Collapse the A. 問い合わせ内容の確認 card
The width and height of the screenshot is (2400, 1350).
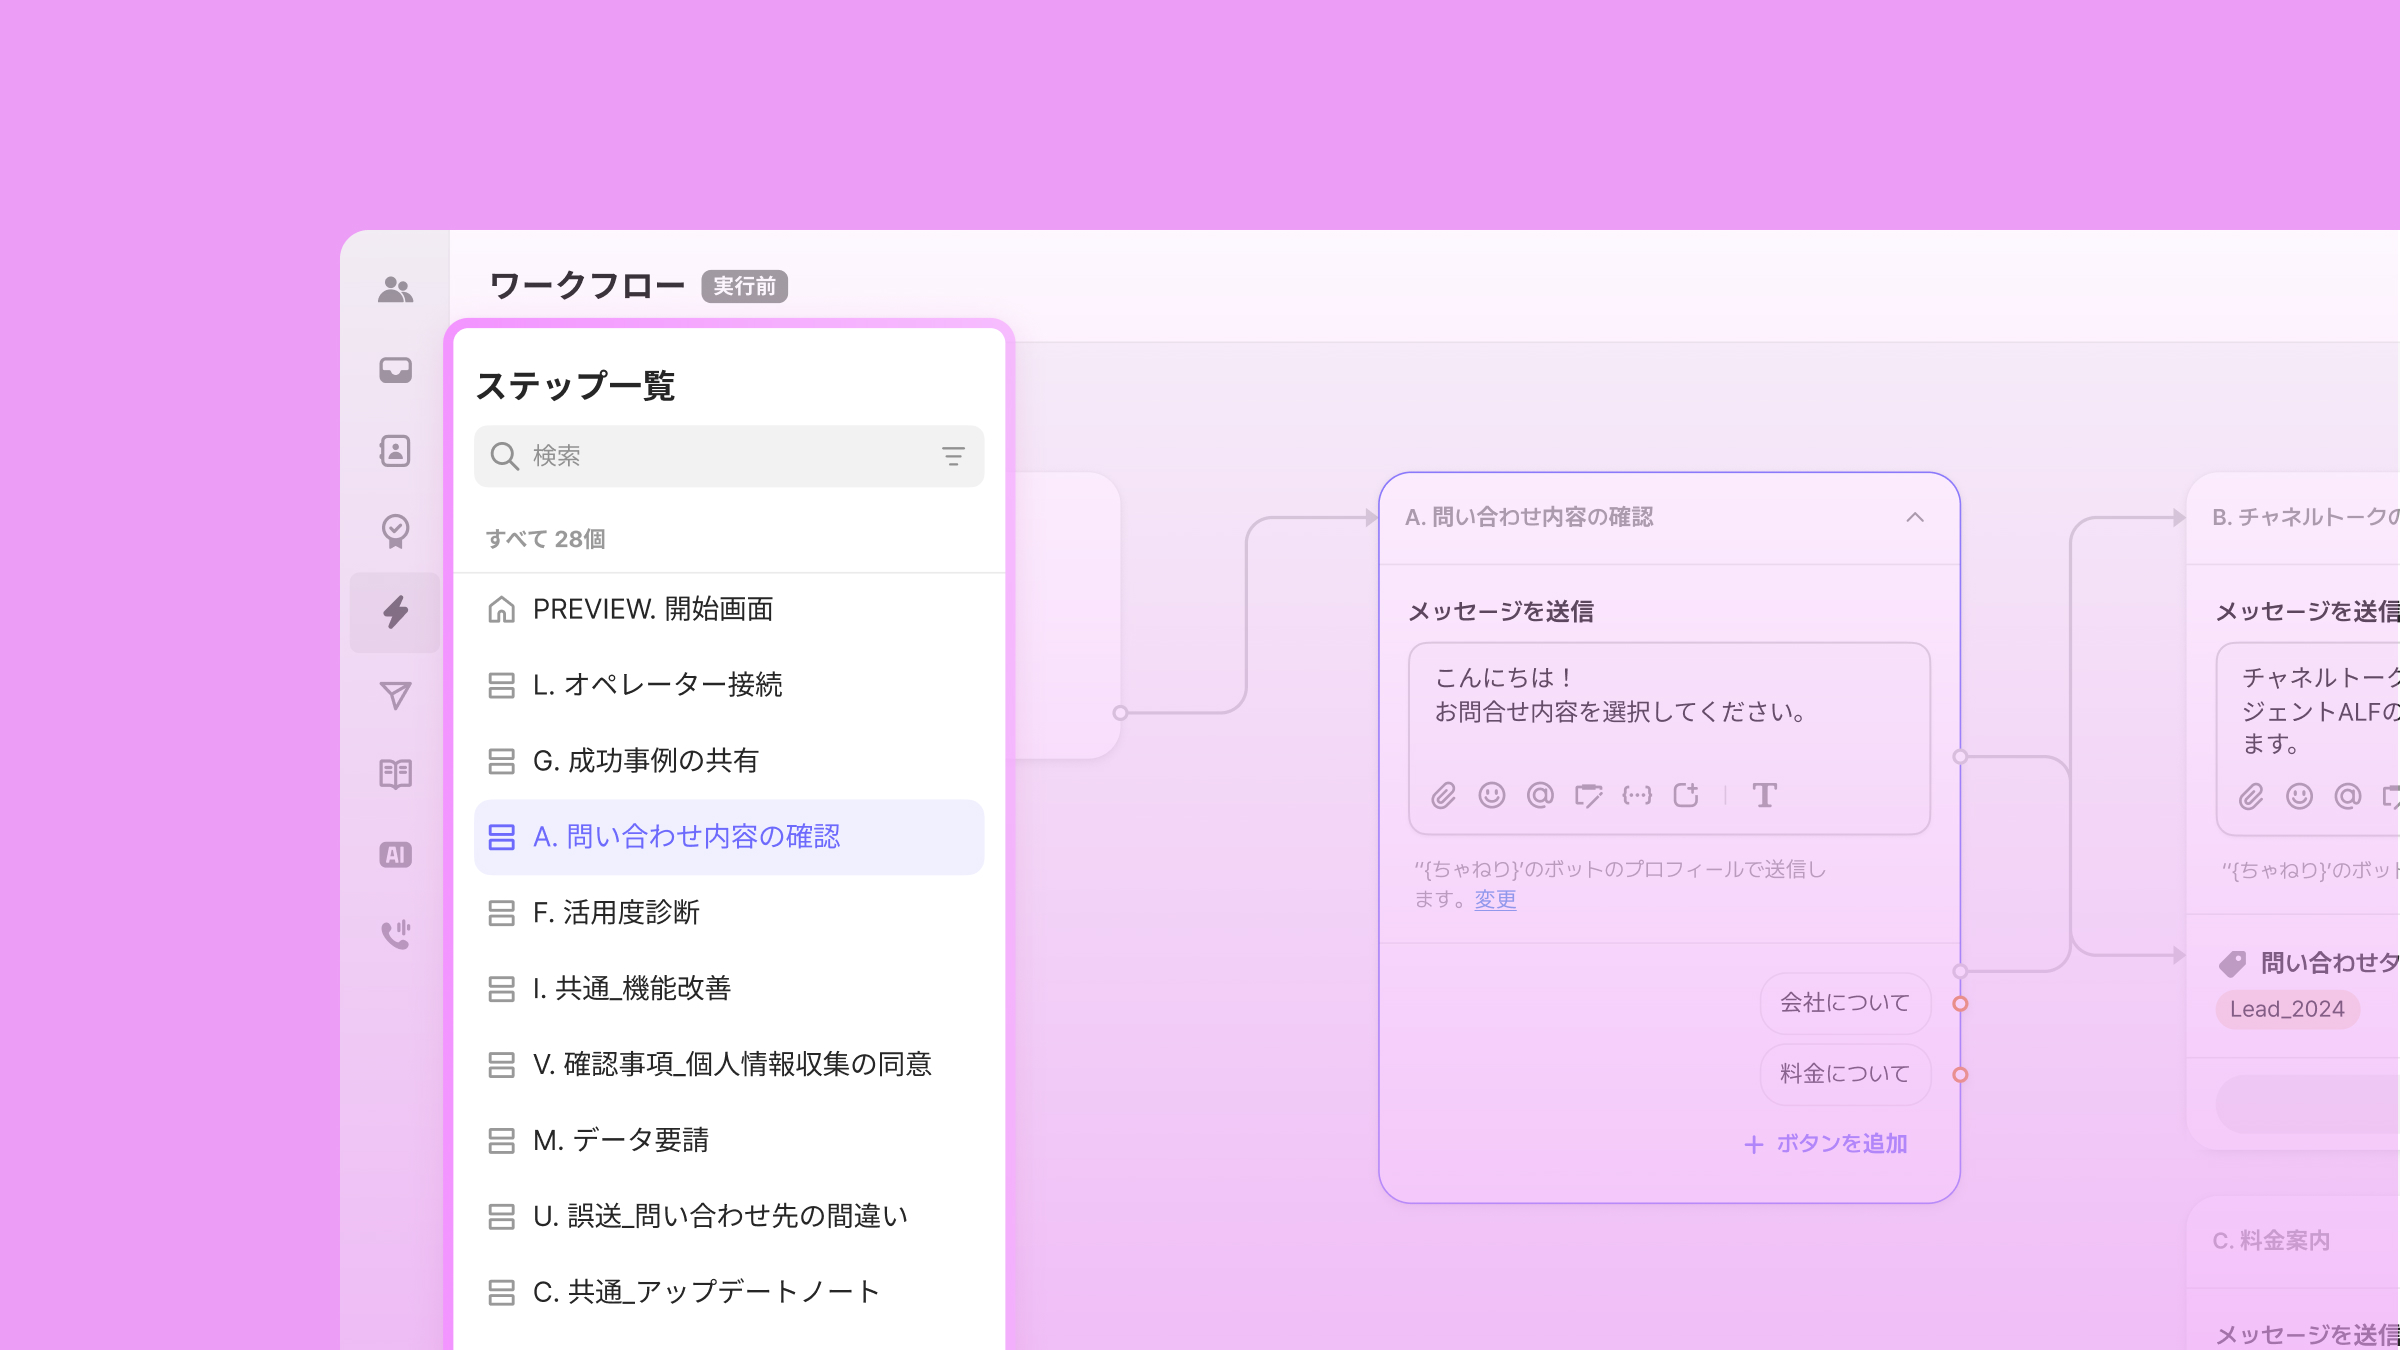(1914, 517)
